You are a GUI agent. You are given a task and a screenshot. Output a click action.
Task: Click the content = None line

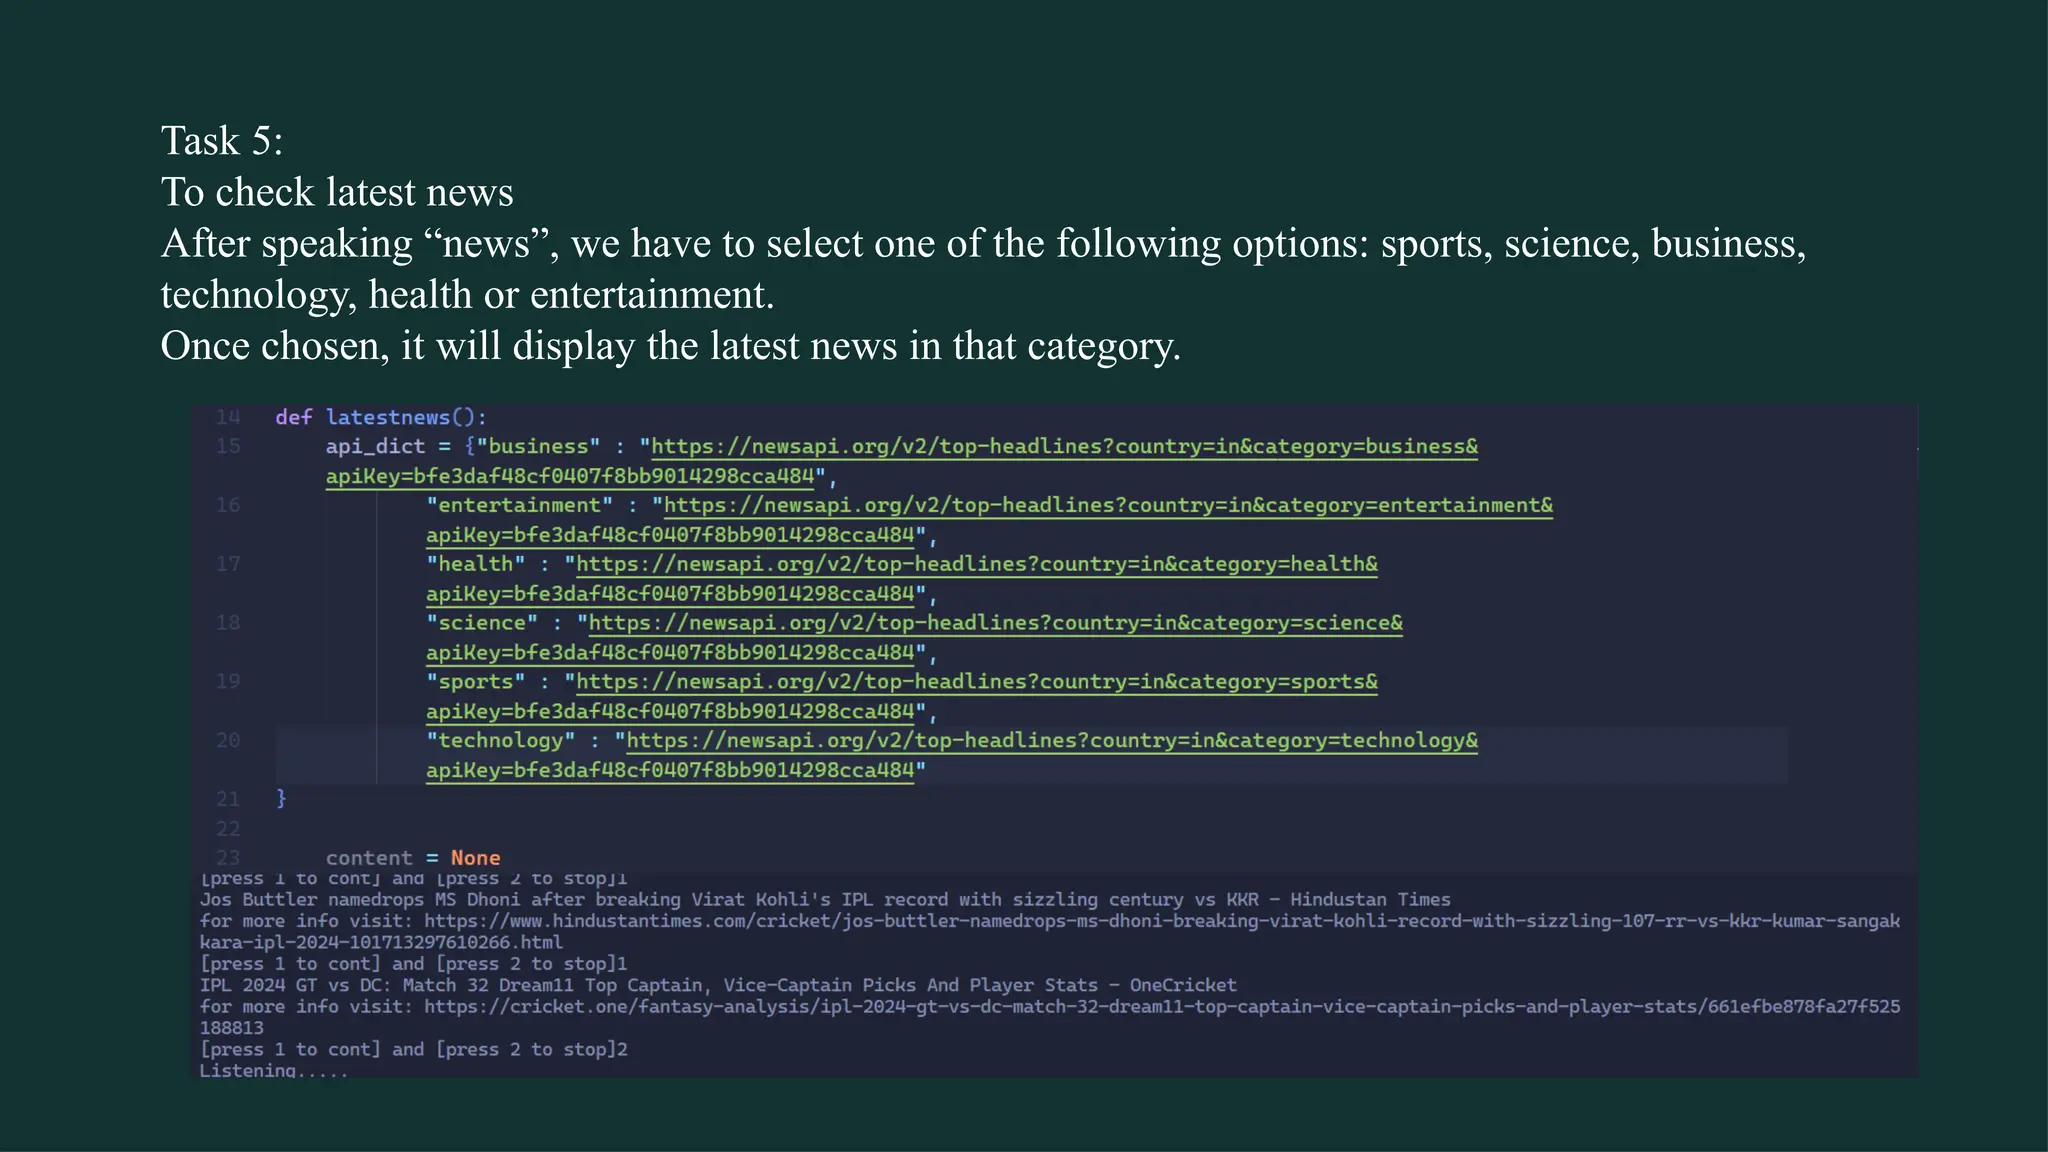(x=412, y=858)
